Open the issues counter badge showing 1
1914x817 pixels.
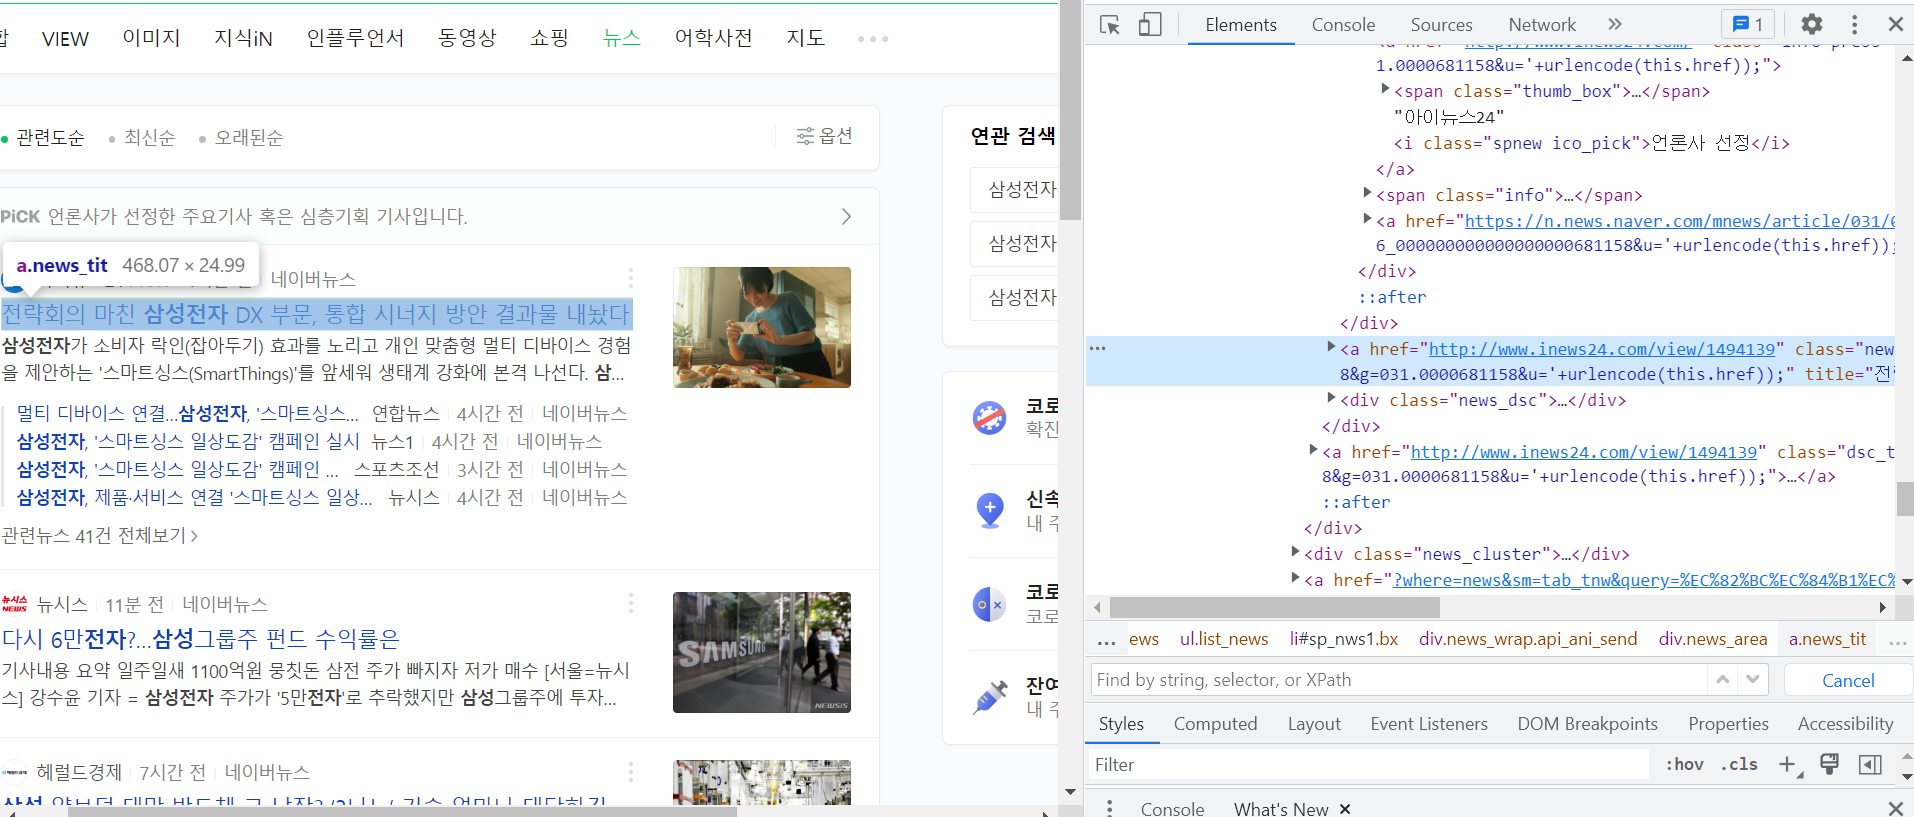1747,24
